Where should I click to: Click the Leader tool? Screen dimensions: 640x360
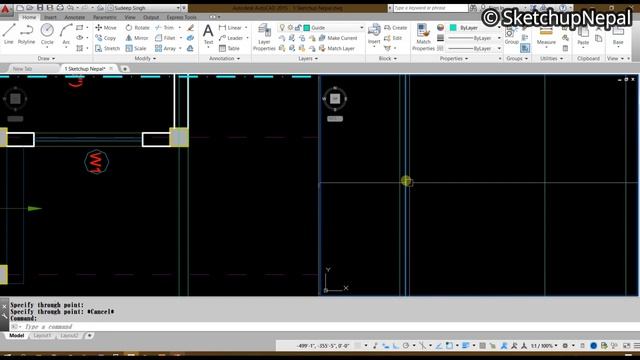pos(231,38)
